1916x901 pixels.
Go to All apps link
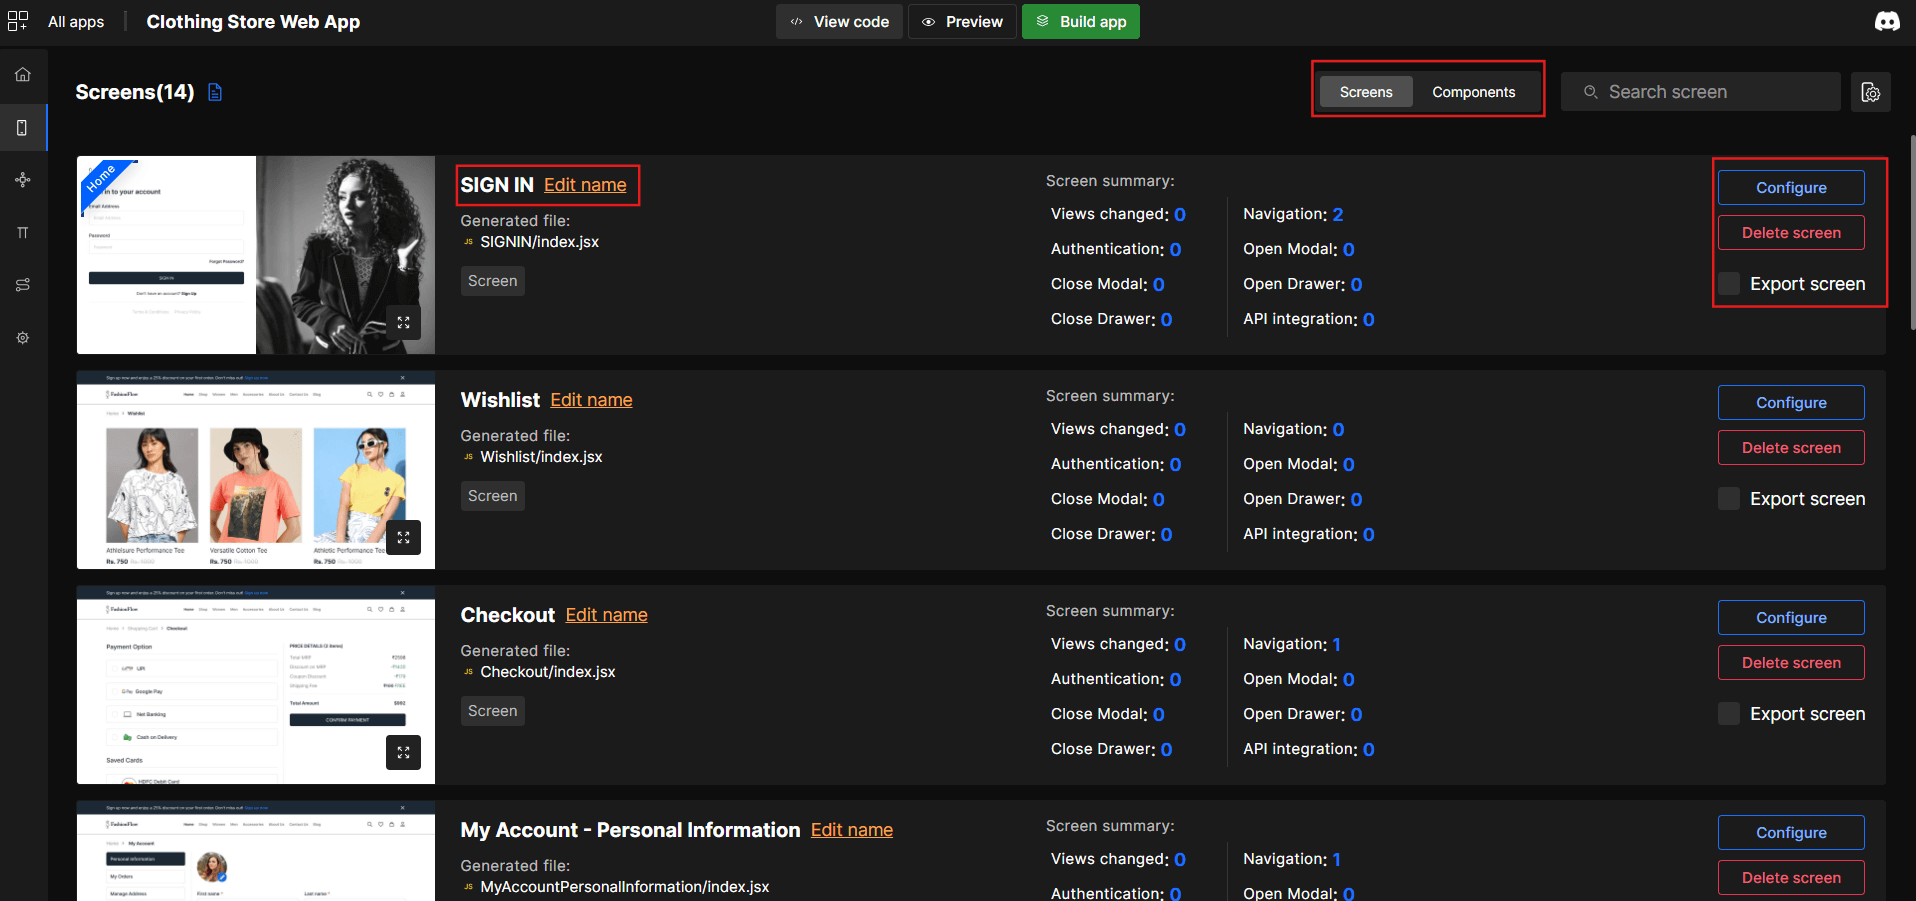(76, 22)
